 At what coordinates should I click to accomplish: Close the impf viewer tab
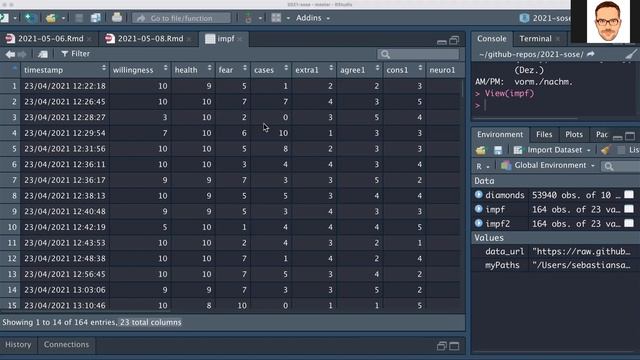click(x=240, y=39)
